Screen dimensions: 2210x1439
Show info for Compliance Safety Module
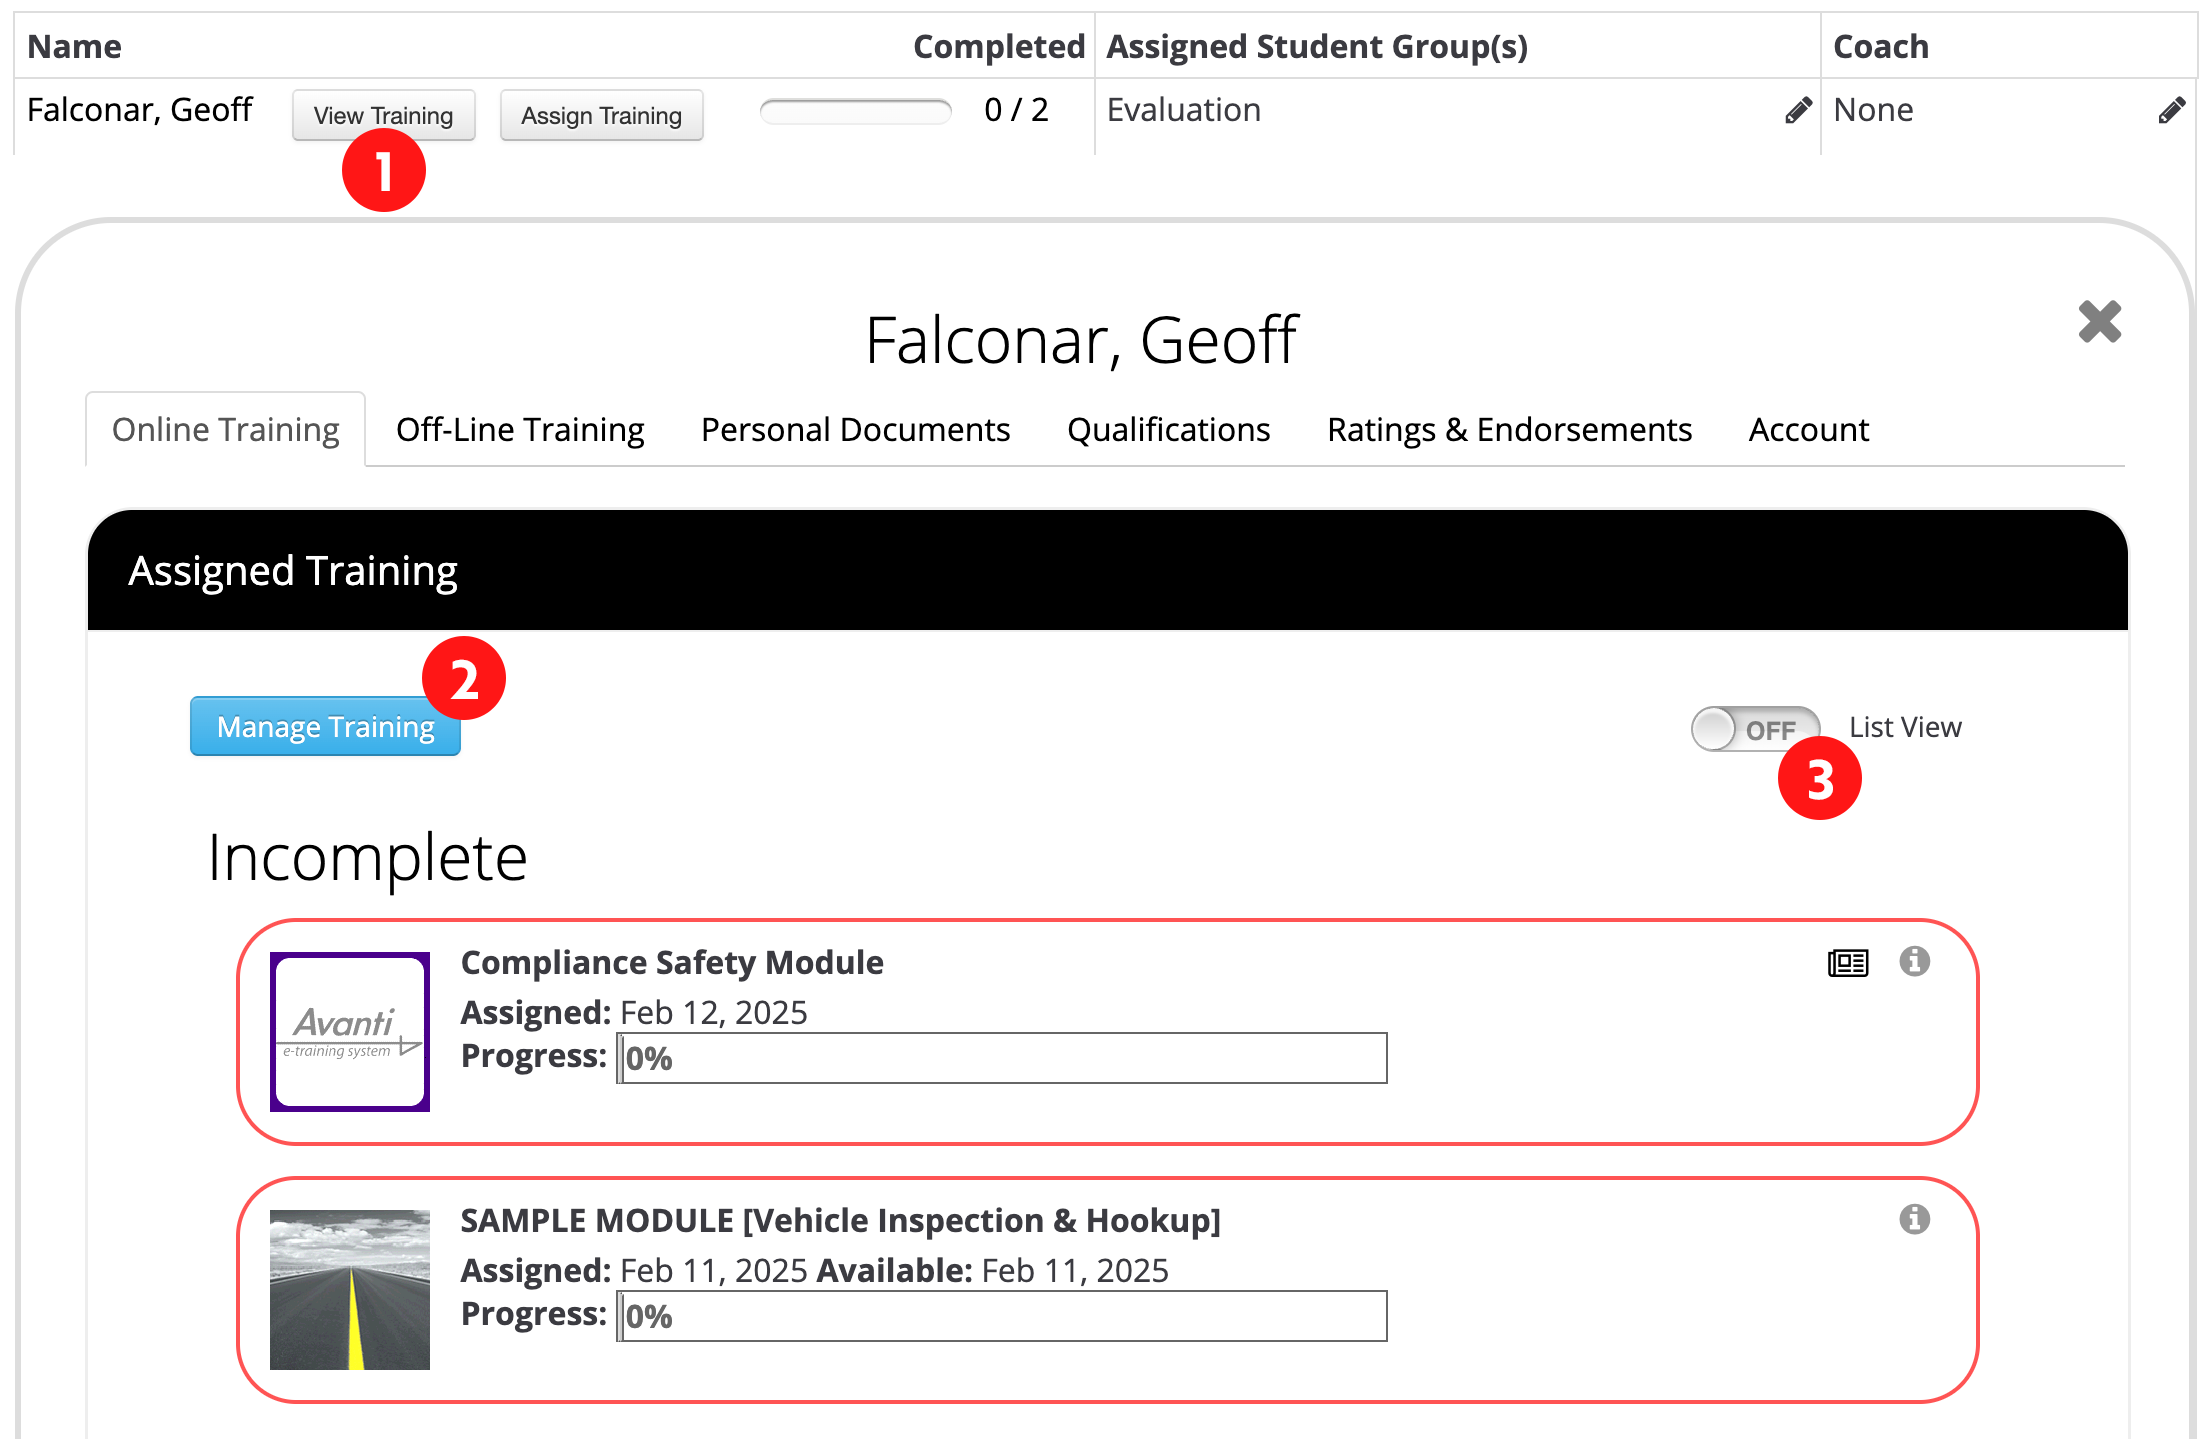1914,962
